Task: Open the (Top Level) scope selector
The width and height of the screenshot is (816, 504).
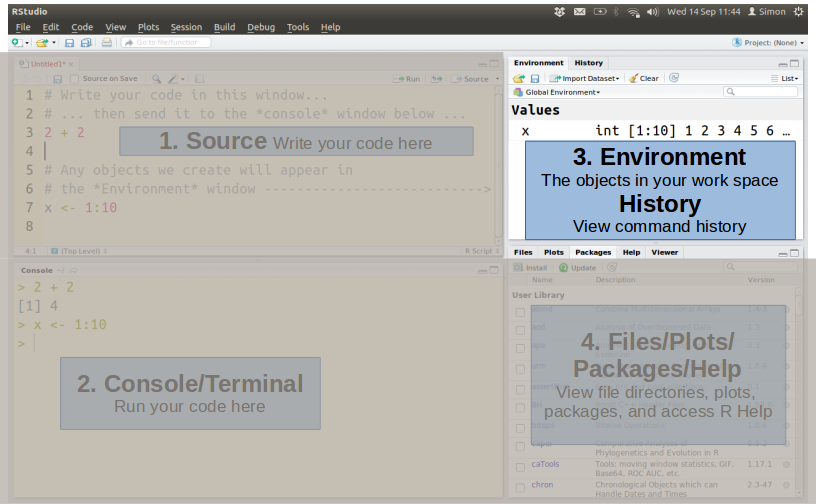Action: point(79,251)
